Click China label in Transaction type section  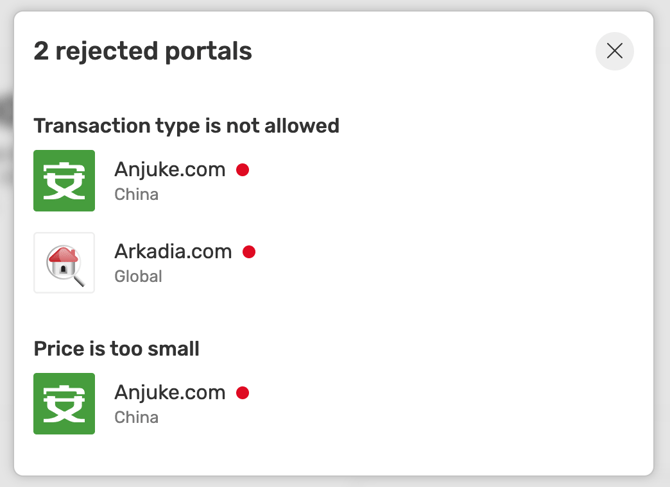136,194
